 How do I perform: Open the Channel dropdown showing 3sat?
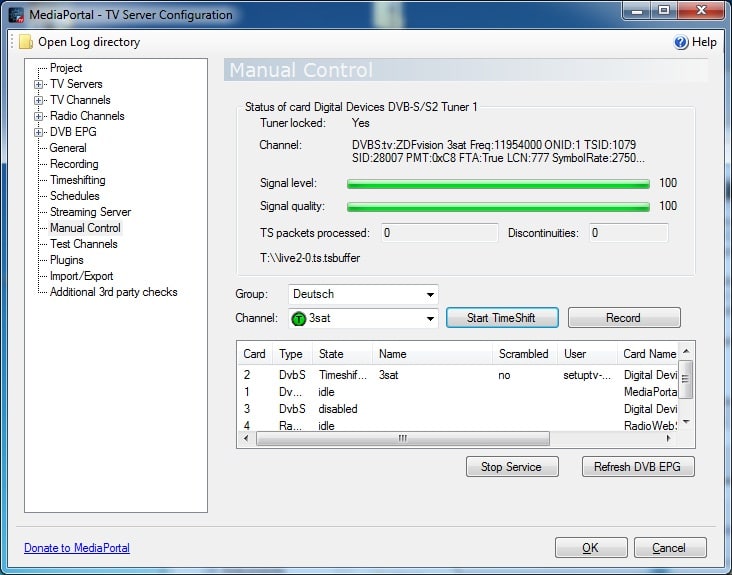coord(430,319)
